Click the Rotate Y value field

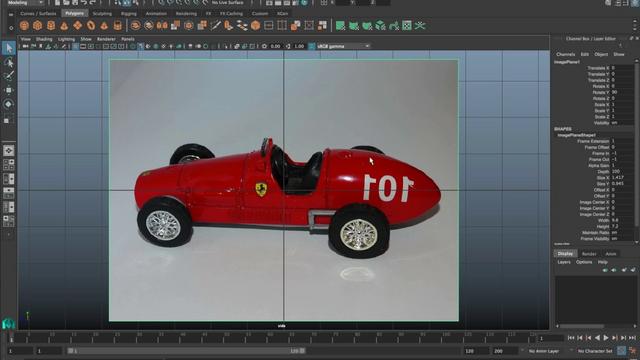[x=622, y=92]
